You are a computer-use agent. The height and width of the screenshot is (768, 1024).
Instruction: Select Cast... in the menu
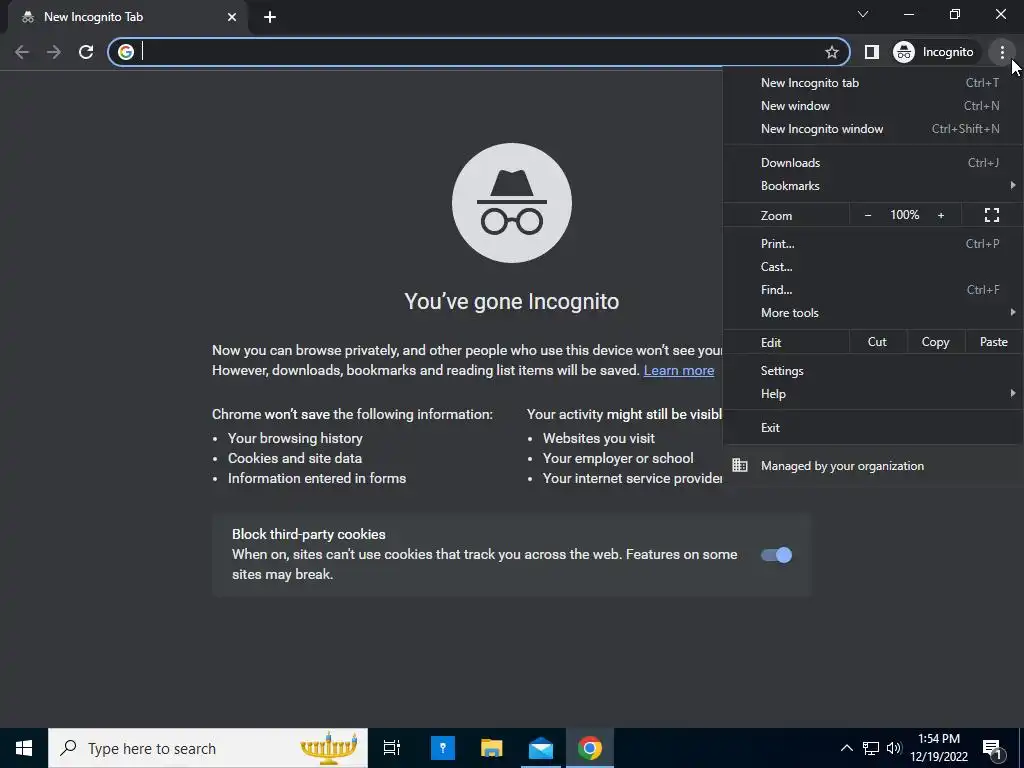pos(873,266)
